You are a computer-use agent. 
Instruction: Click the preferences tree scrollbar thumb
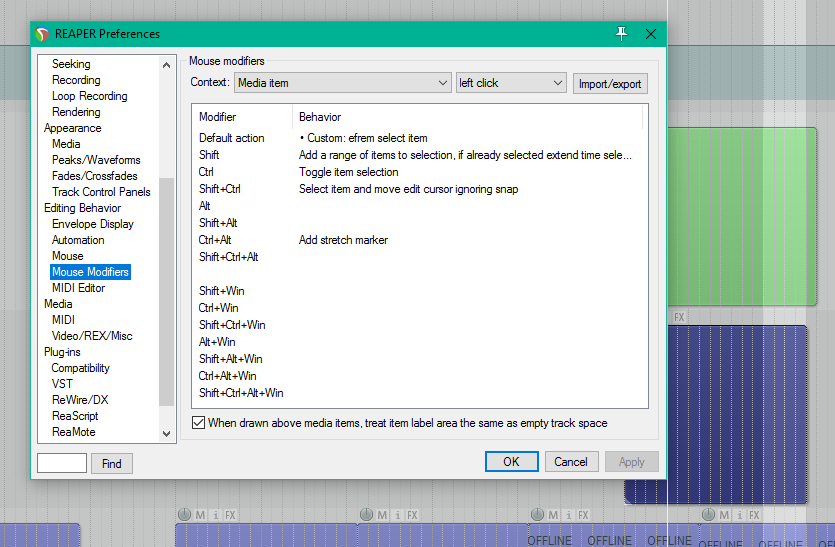click(x=166, y=292)
